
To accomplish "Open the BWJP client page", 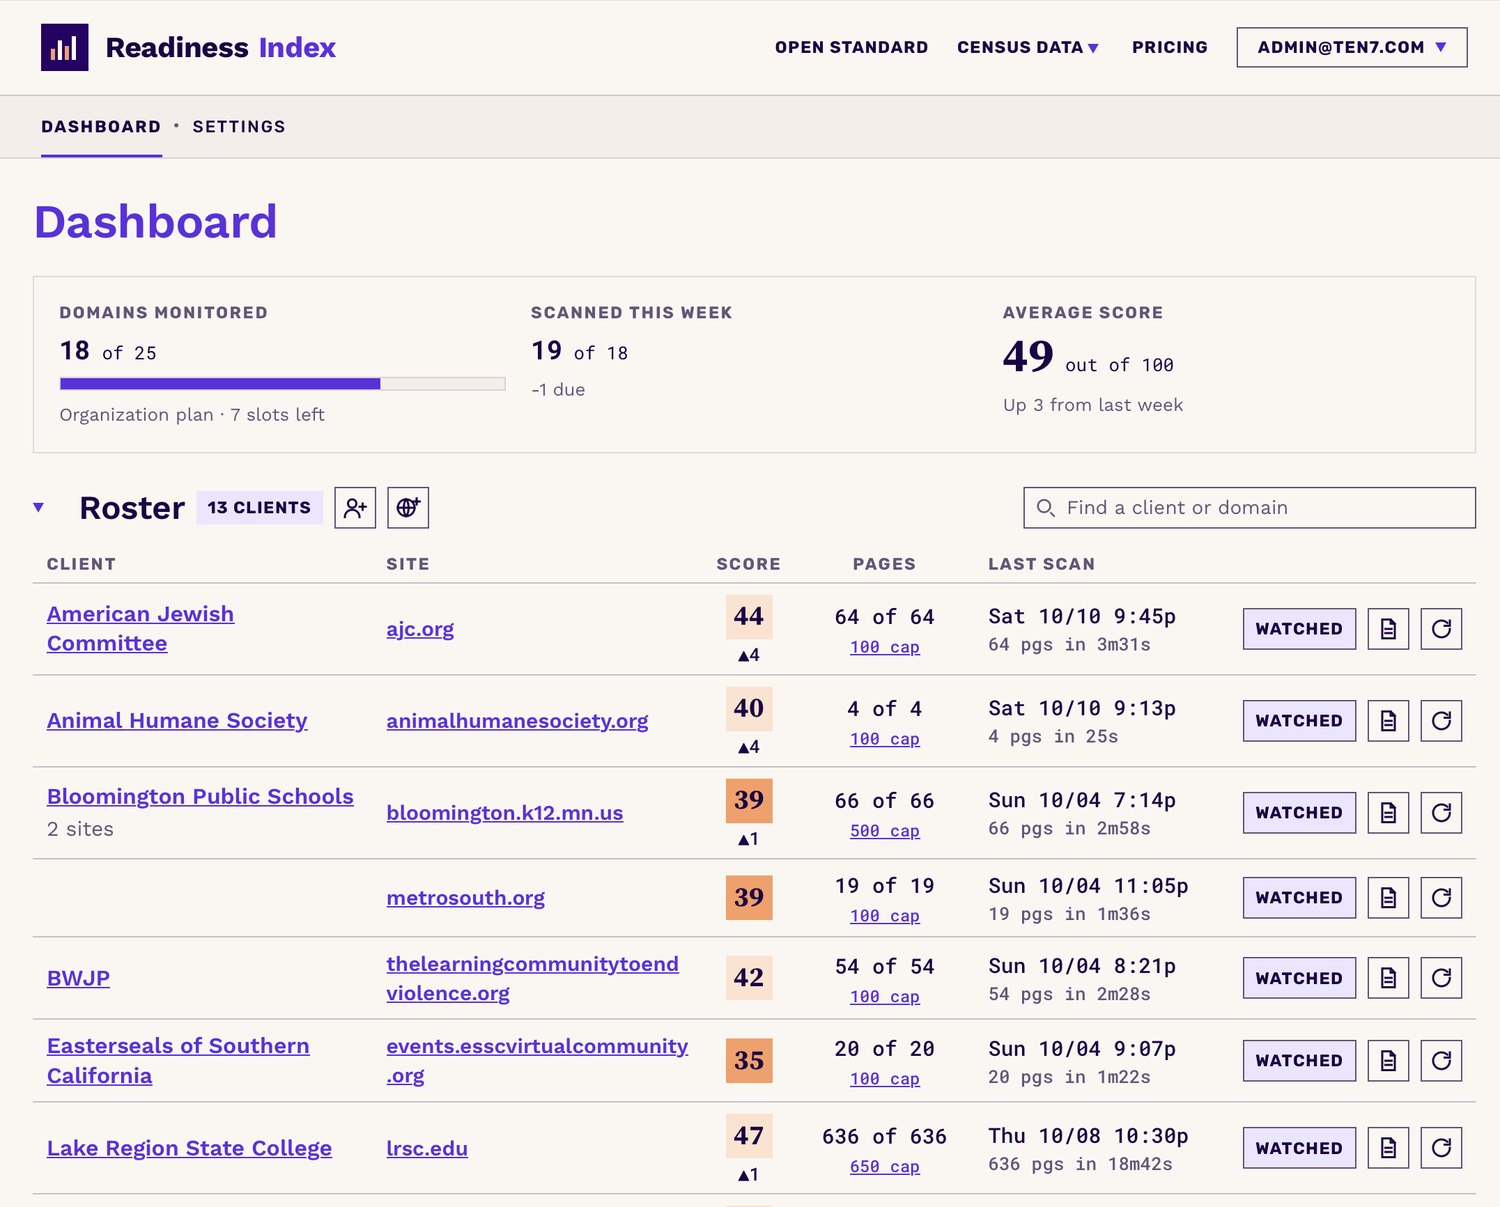I will click(78, 978).
